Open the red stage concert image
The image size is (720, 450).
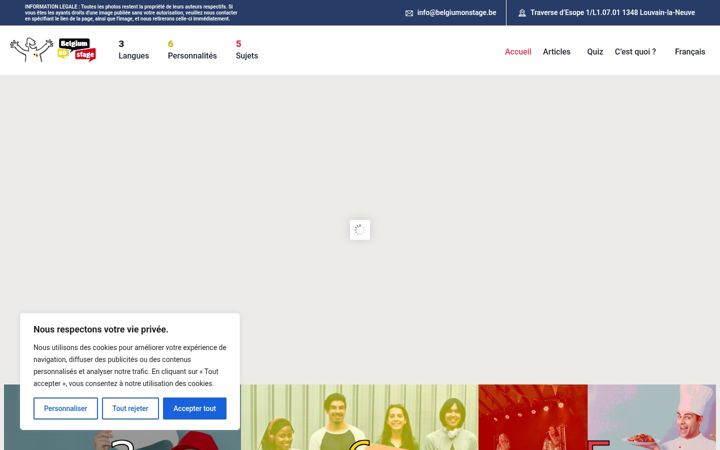[x=533, y=417]
